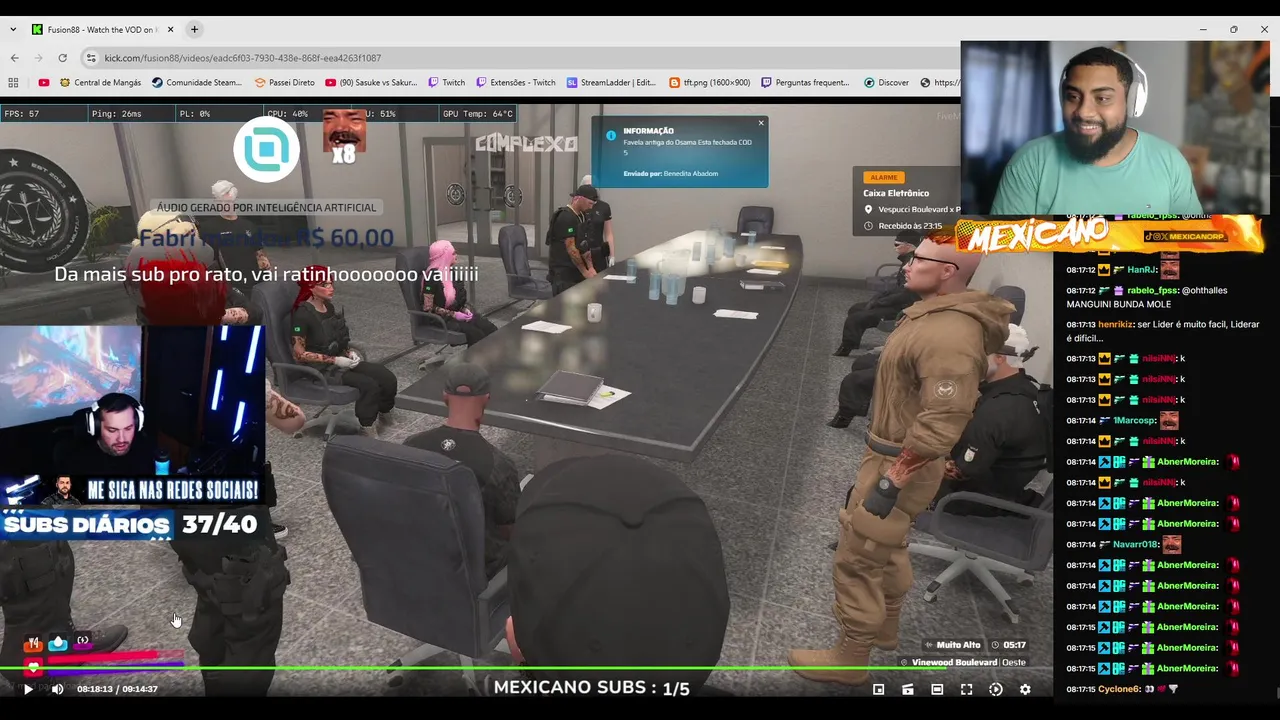Open picture-in-picture from player controls

pyautogui.click(x=879, y=689)
